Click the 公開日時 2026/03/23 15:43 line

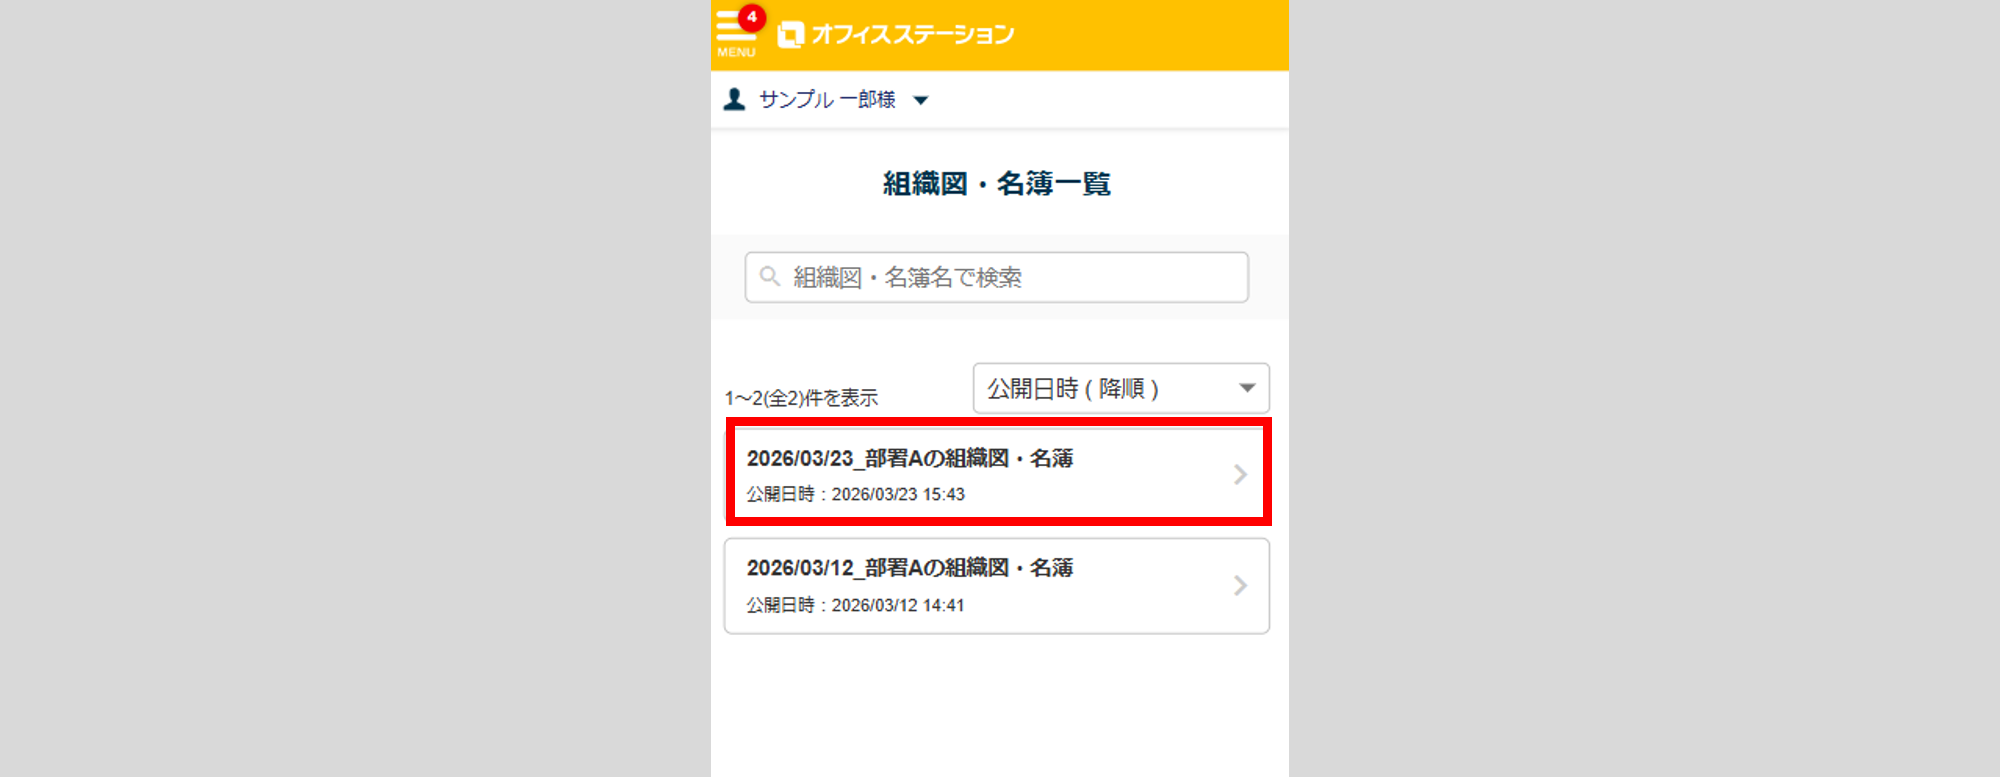855,494
